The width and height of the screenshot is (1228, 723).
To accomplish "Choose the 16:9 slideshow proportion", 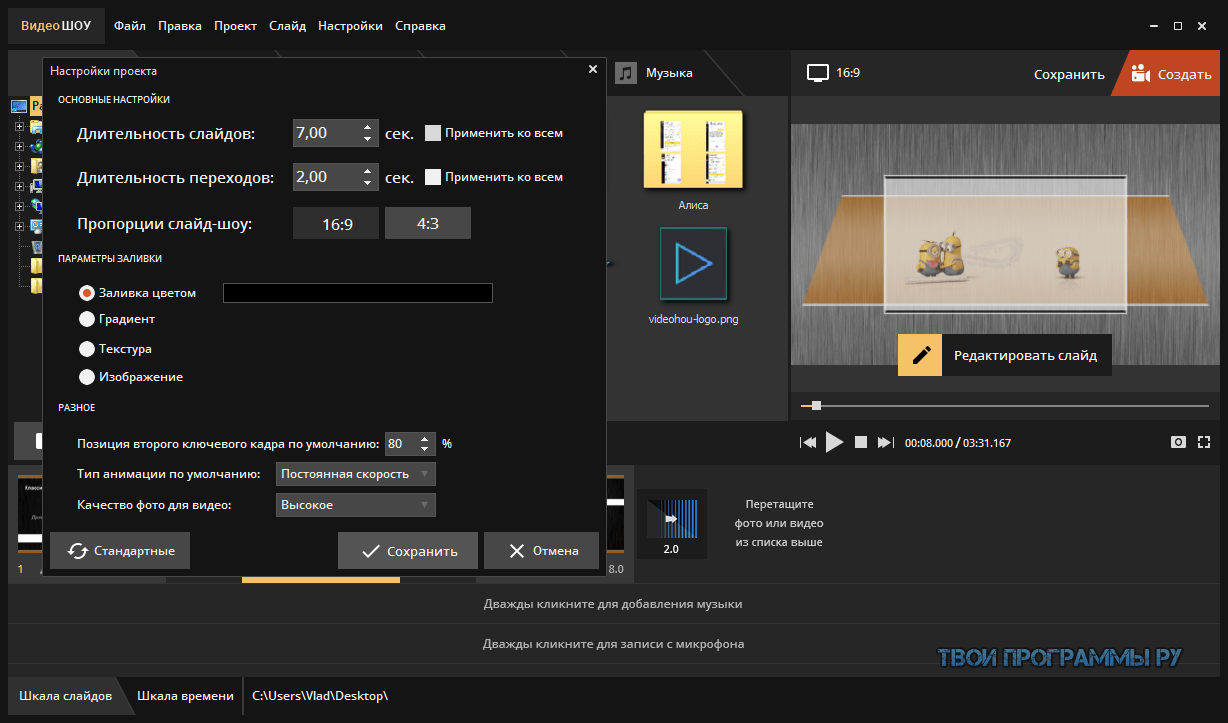I will [x=336, y=224].
